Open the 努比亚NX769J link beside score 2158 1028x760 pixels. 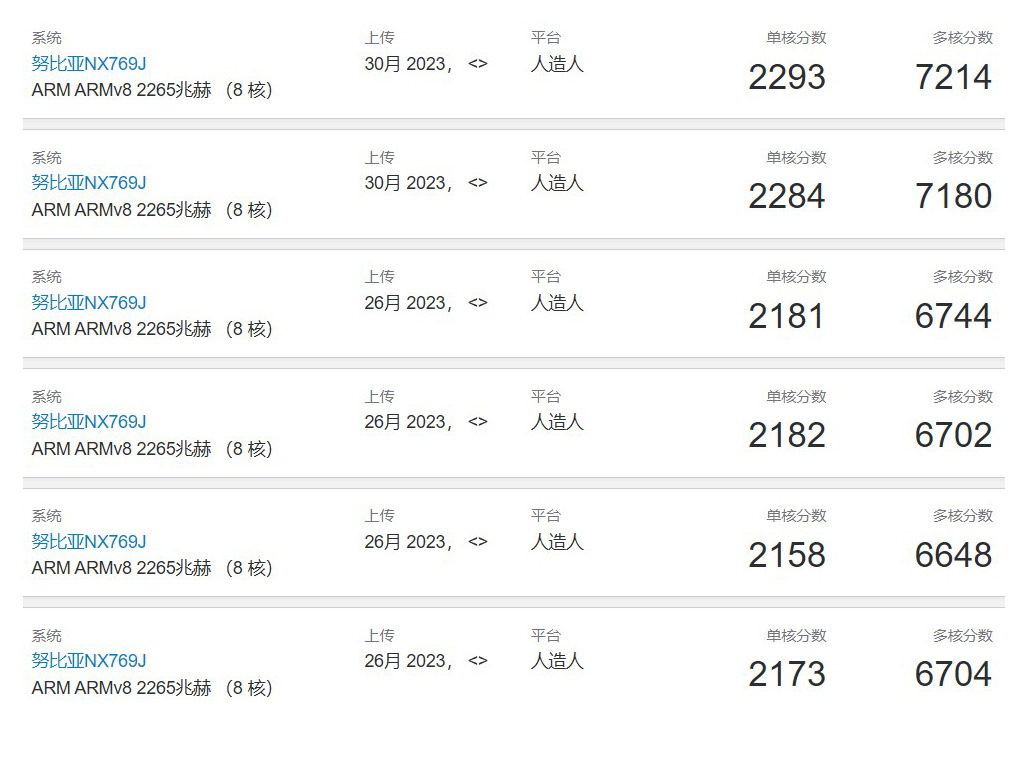(89, 541)
